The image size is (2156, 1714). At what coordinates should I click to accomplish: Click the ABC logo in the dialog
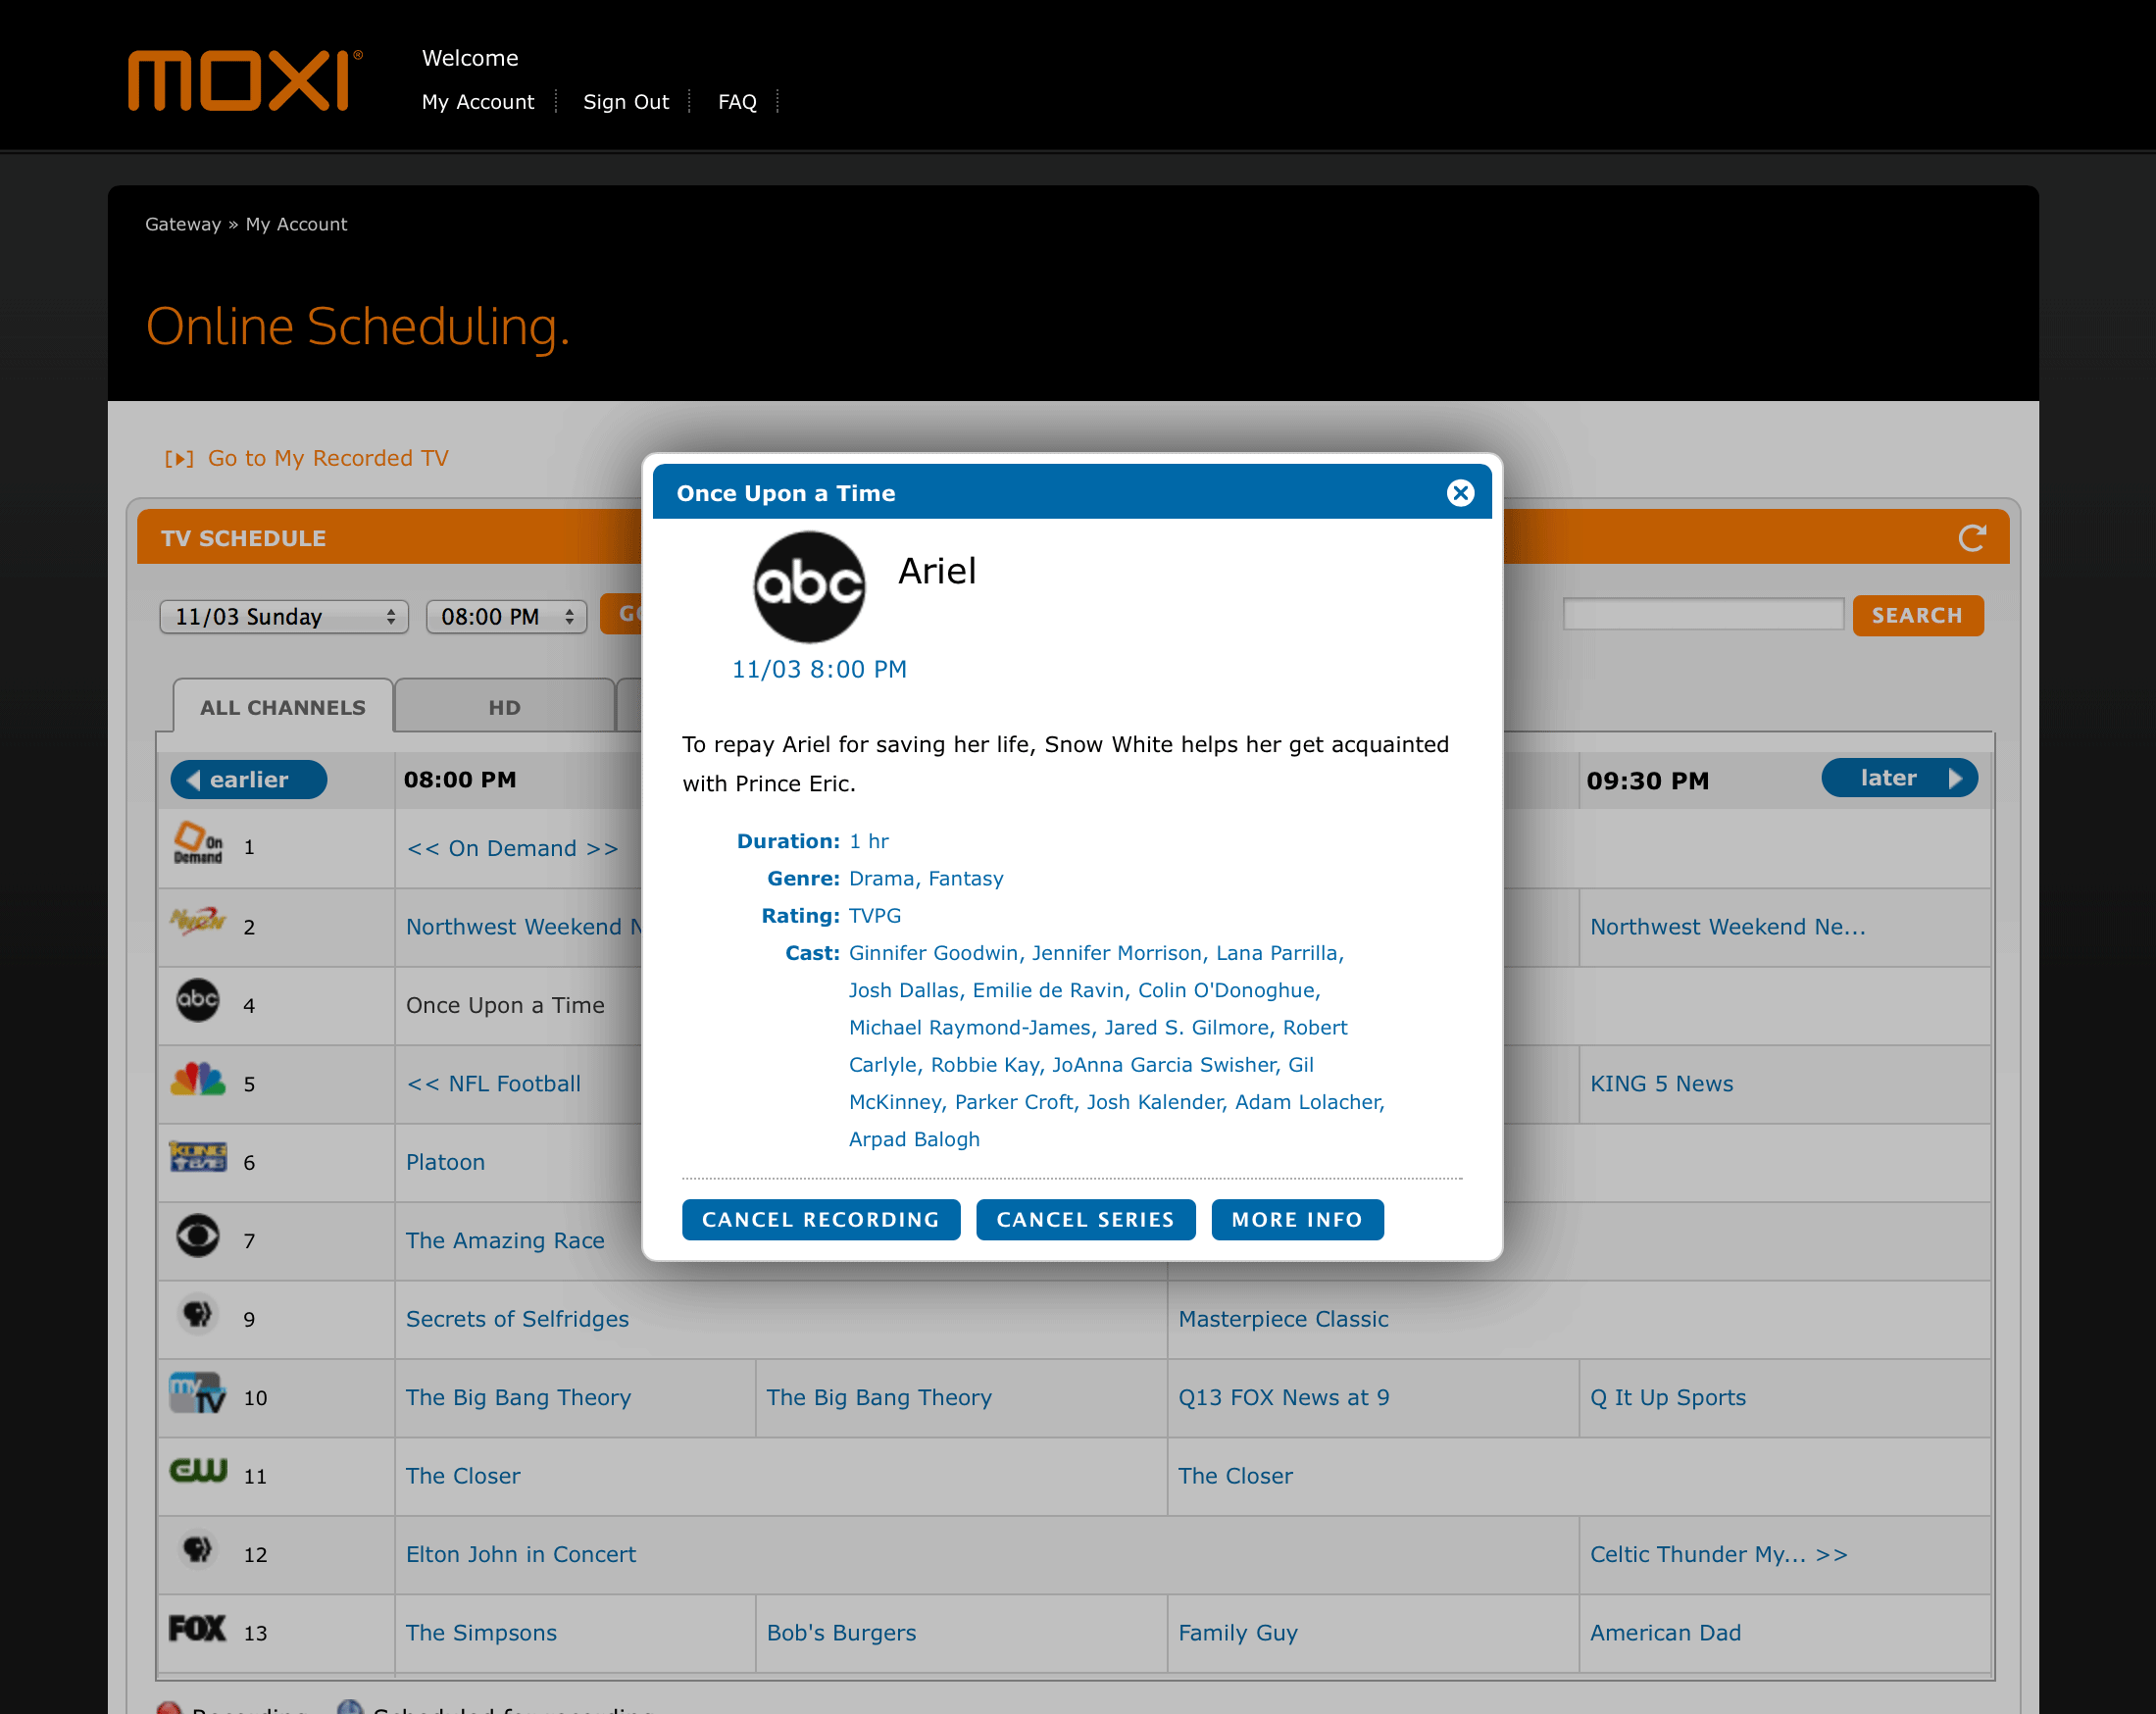[x=808, y=586]
